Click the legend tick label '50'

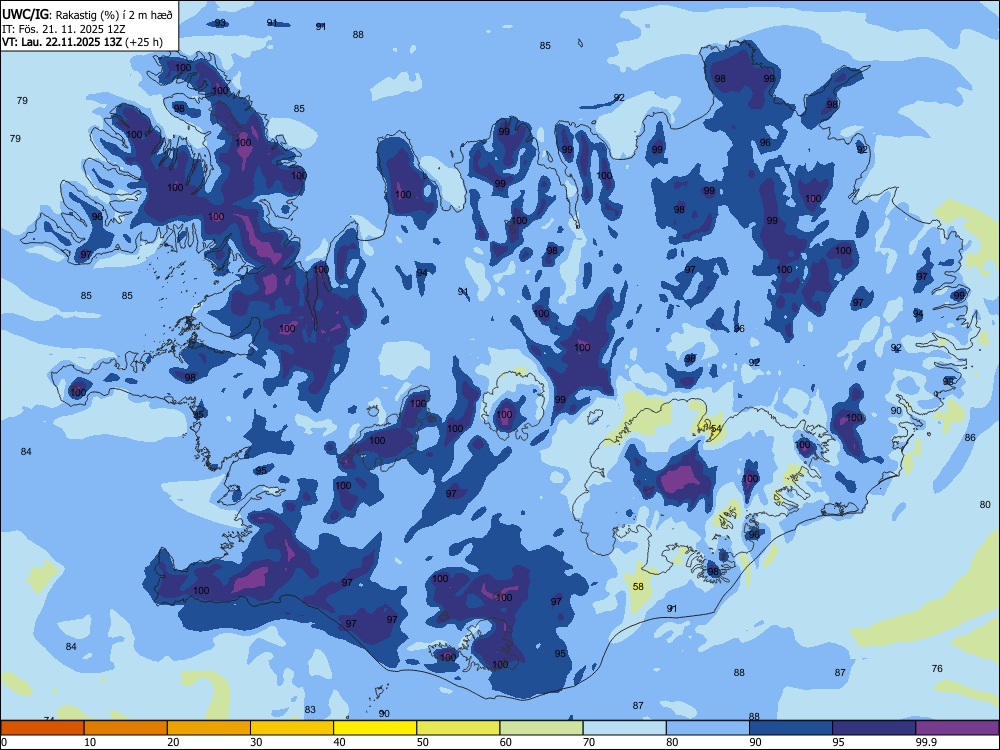pyautogui.click(x=423, y=742)
